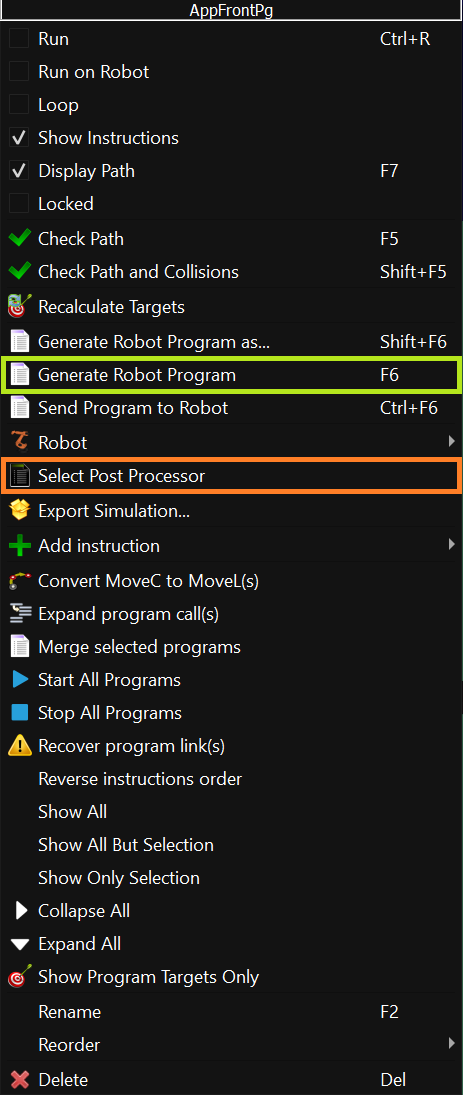Viewport: 463px width, 1095px height.
Task: Expand the Robot submenu arrow
Action: pyautogui.click(x=451, y=441)
